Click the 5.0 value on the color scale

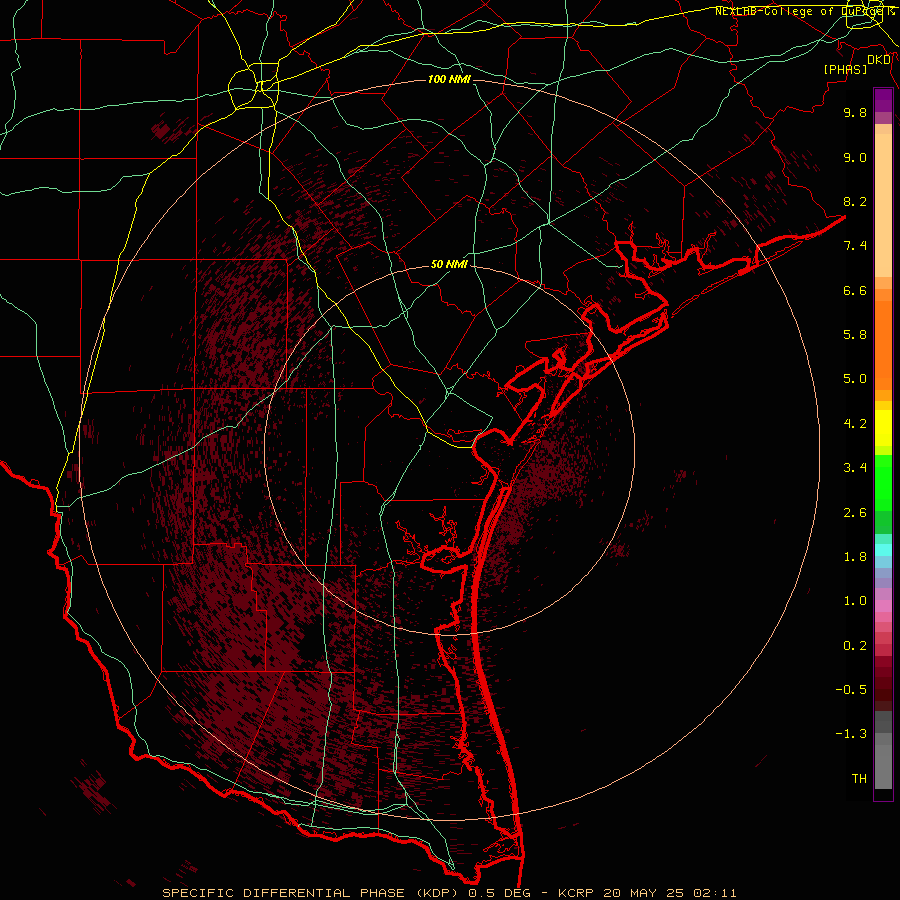pyautogui.click(x=855, y=379)
